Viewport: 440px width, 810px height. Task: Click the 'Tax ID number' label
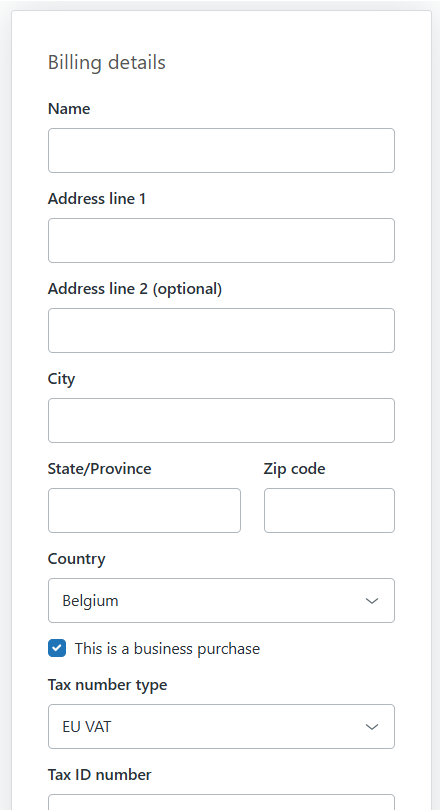[x=99, y=775]
